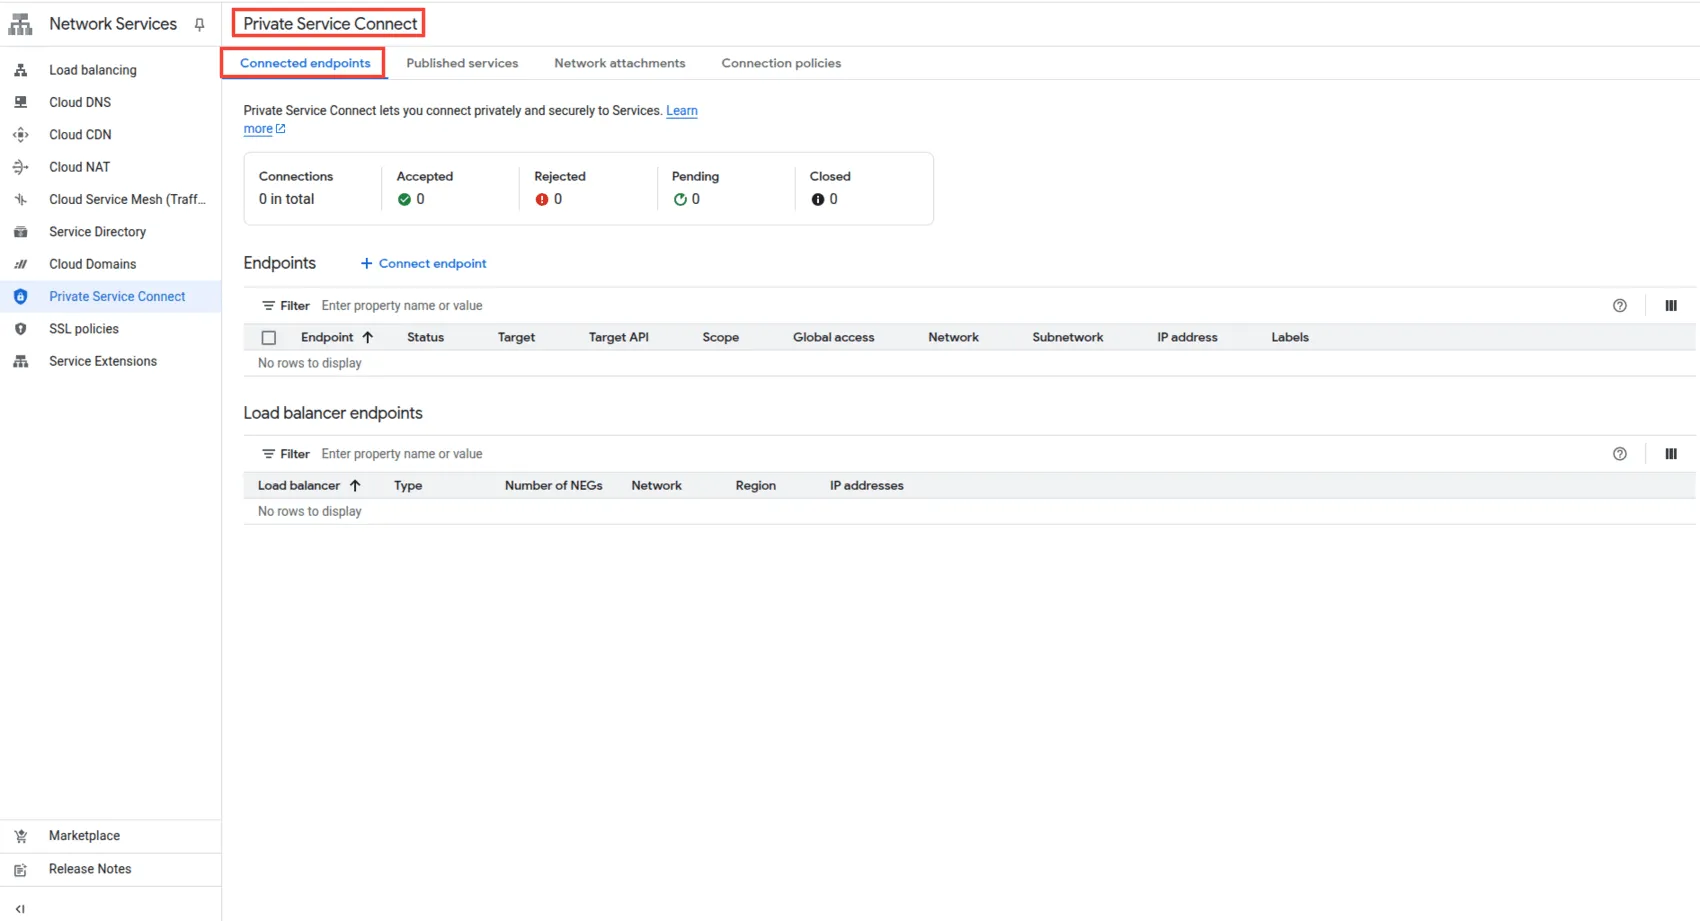
Task: Open column display options for Endpoints table
Action: (x=1670, y=306)
